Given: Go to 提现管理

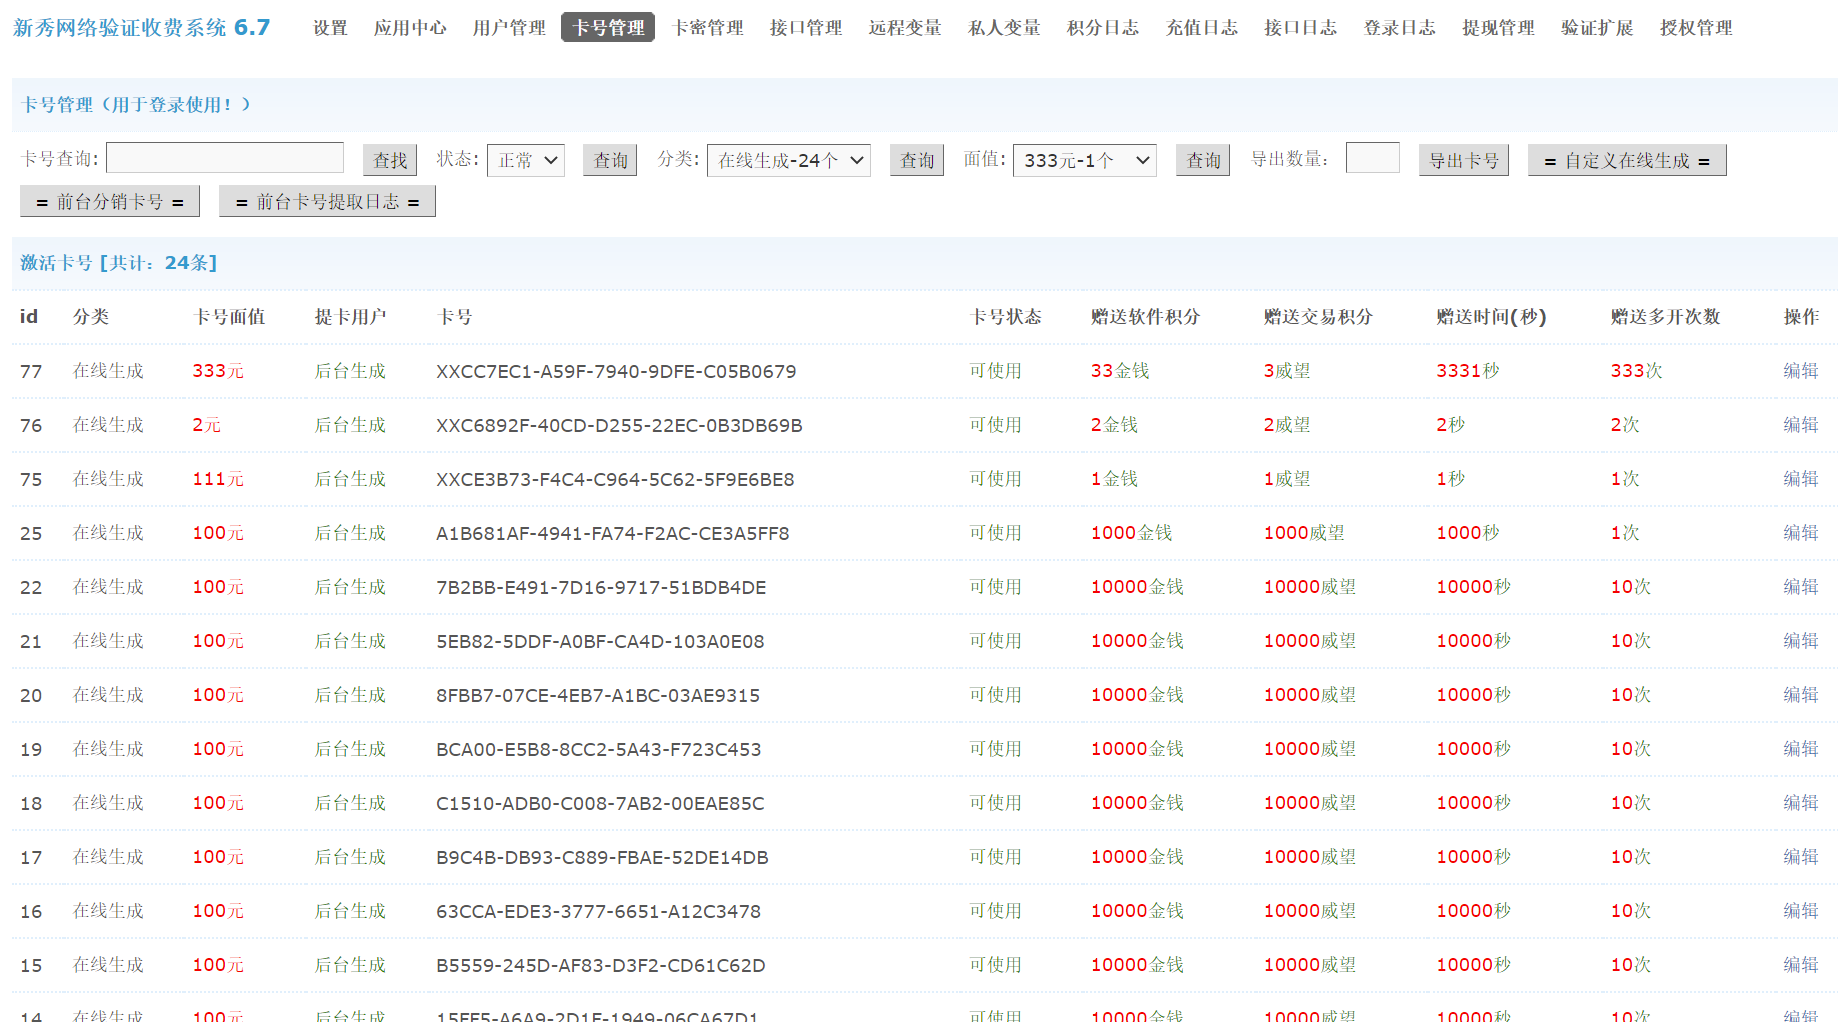Looking at the screenshot, I should click(1498, 28).
